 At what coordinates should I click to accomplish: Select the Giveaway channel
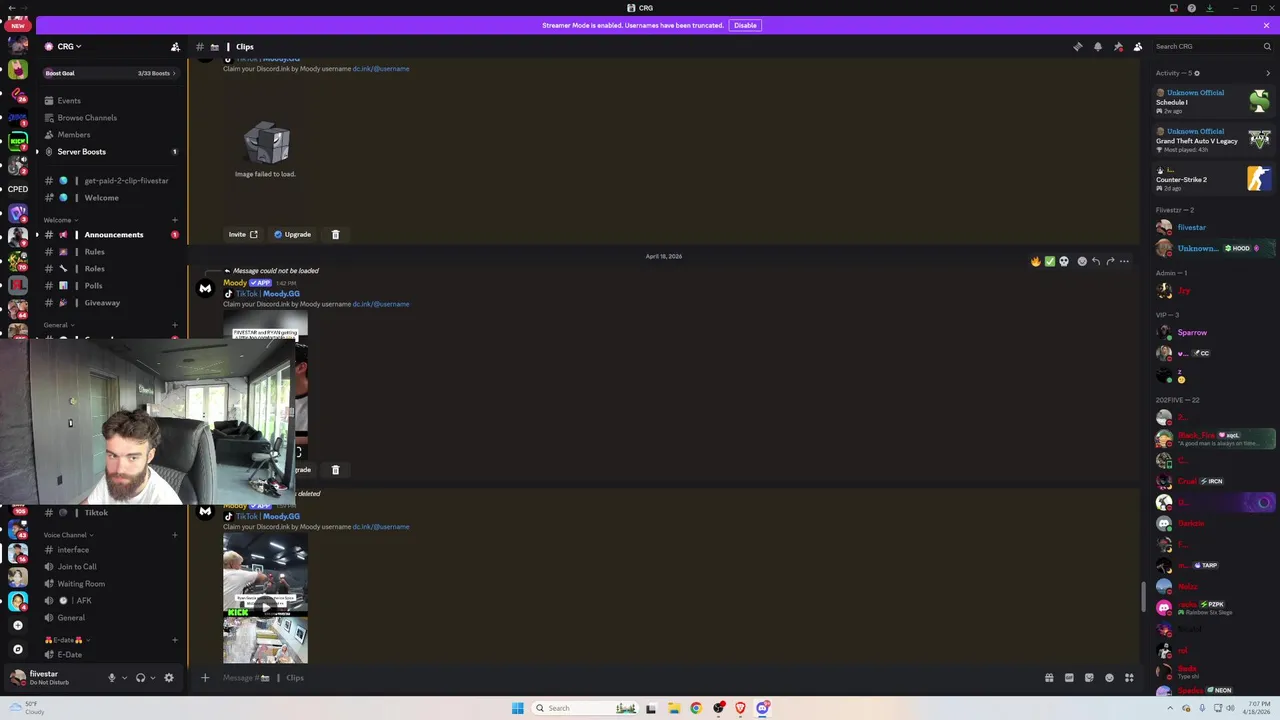click(x=110, y=303)
